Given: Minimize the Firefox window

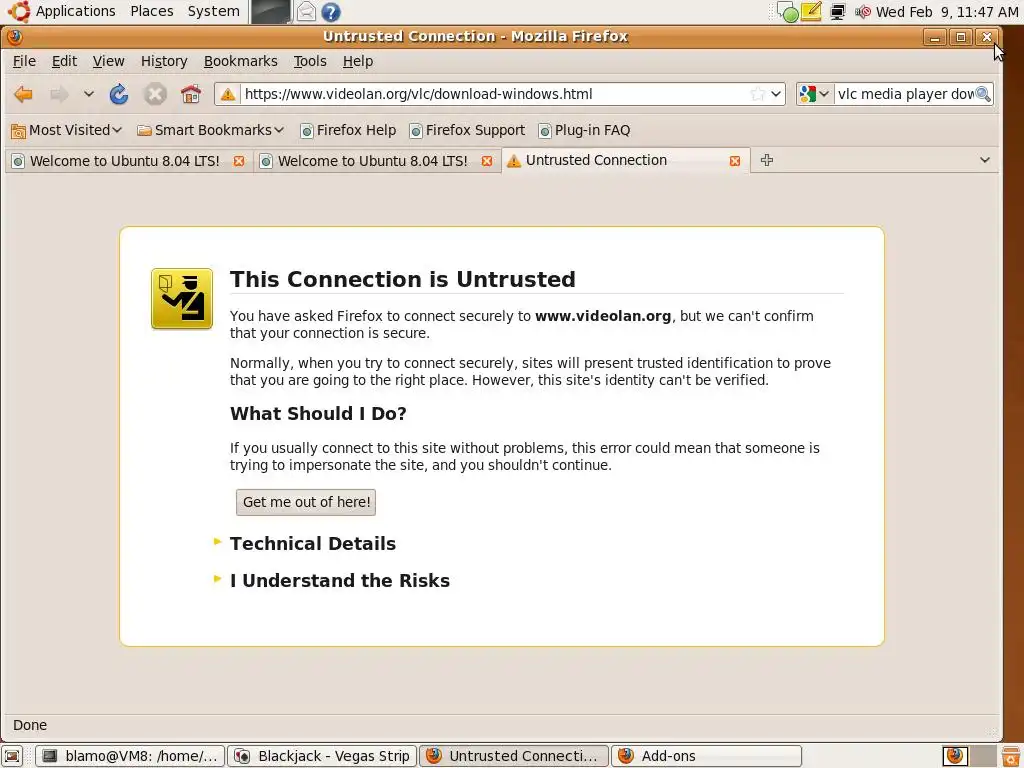Looking at the screenshot, I should point(935,37).
